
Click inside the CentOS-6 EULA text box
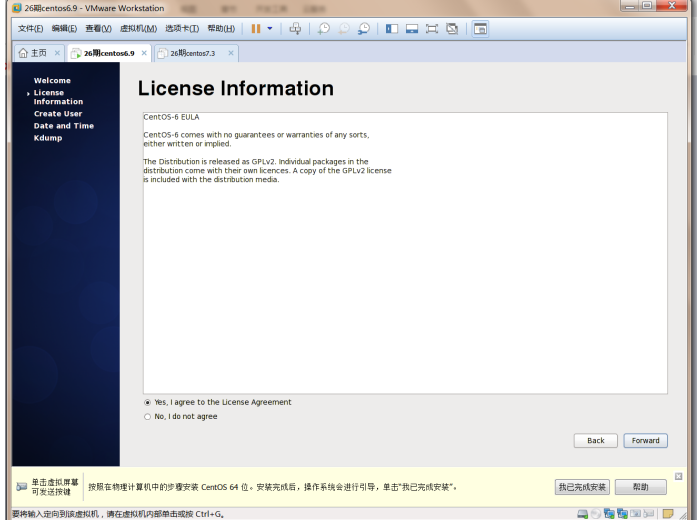point(405,253)
